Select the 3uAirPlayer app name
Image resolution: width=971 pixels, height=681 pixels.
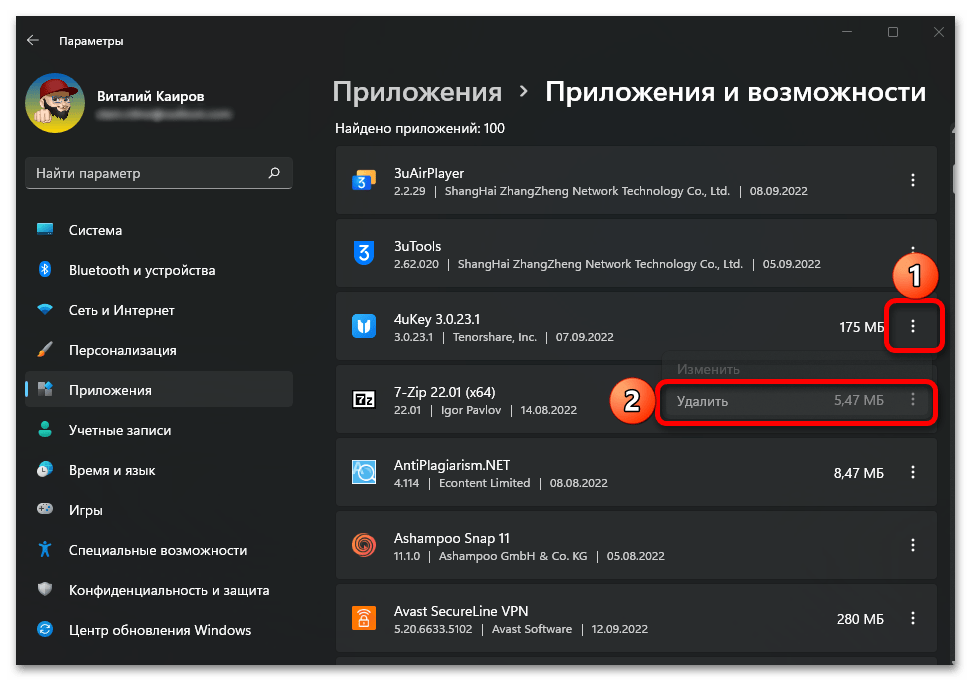[429, 173]
